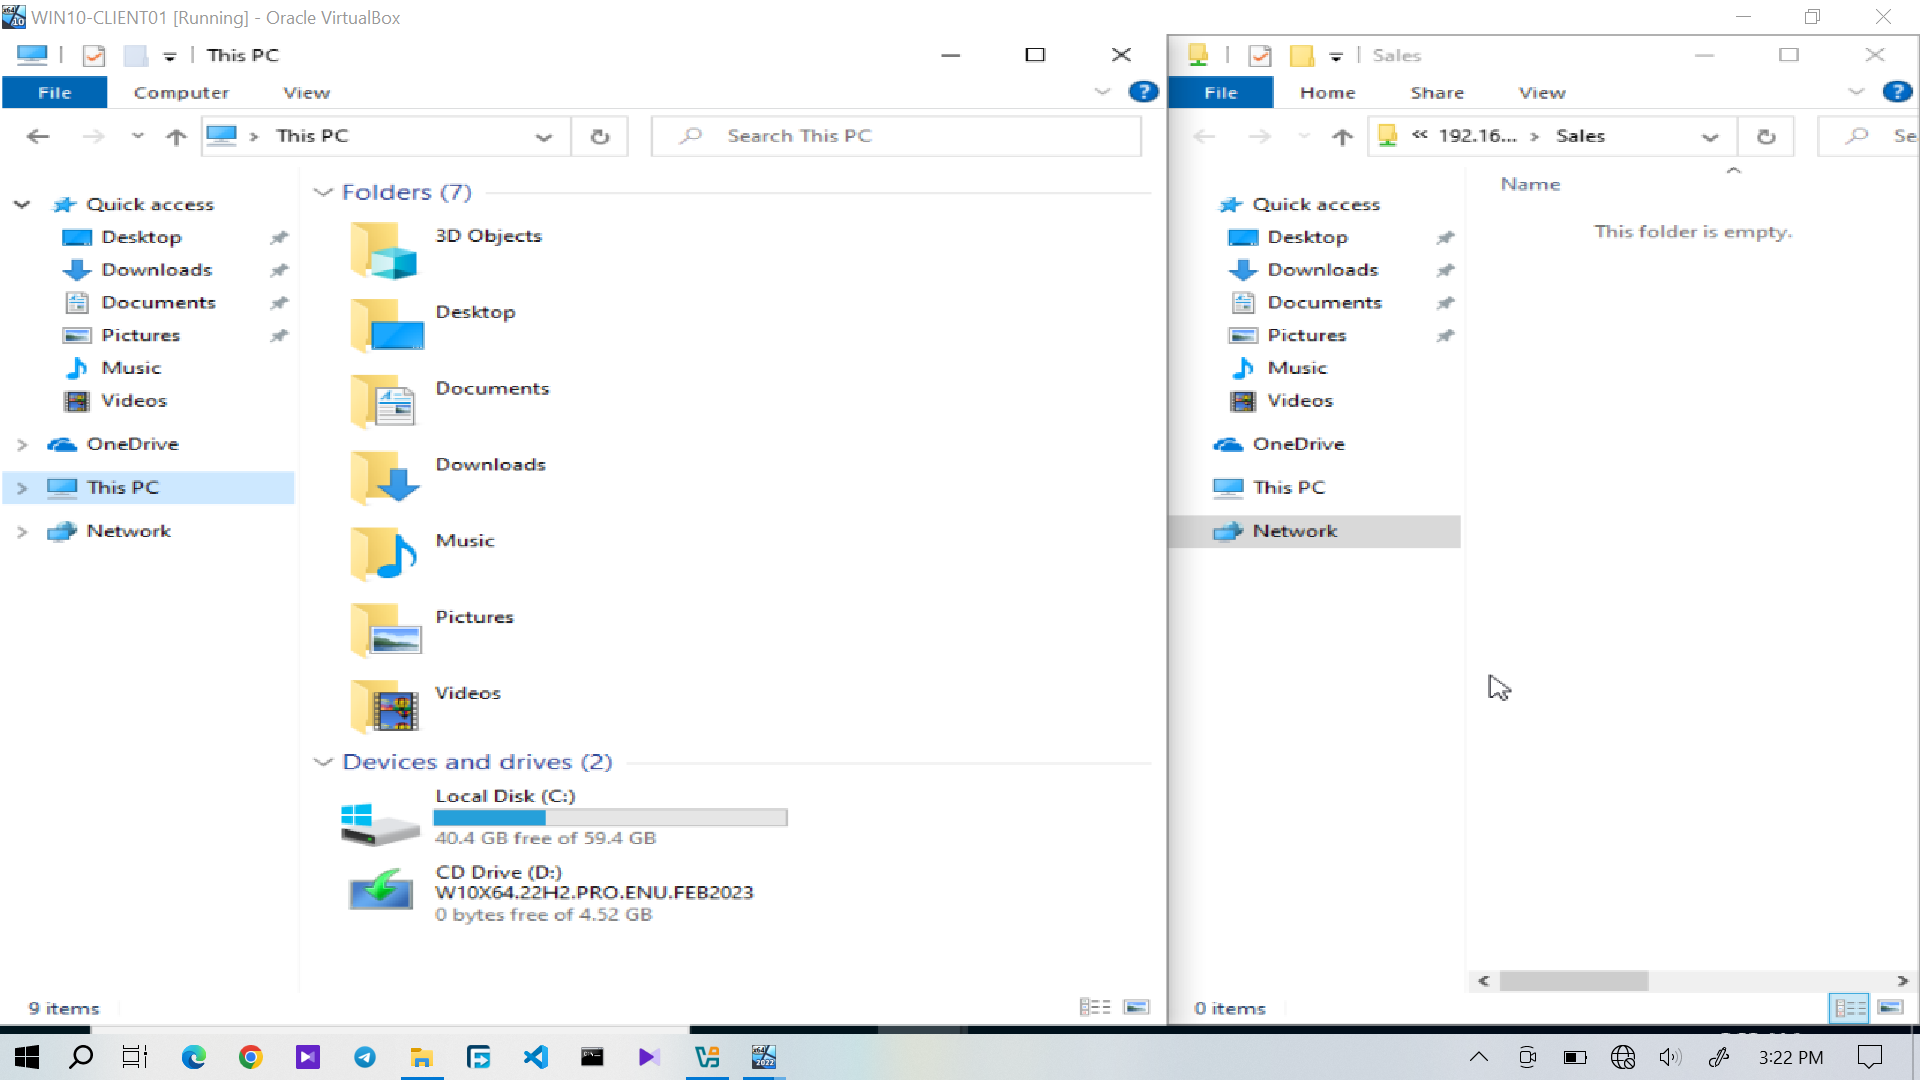The height and width of the screenshot is (1080, 1920).
Task: Open Microsoft Edge from the taskbar
Action: [x=193, y=1057]
